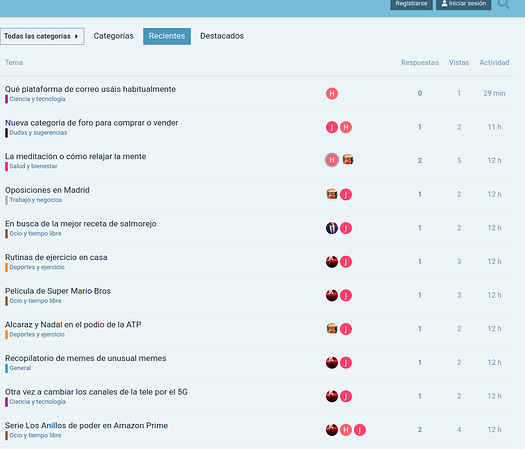This screenshot has height=449, width=525.
Task: Open topic Nueva categoría de foro para comprar
Action: tap(91, 123)
